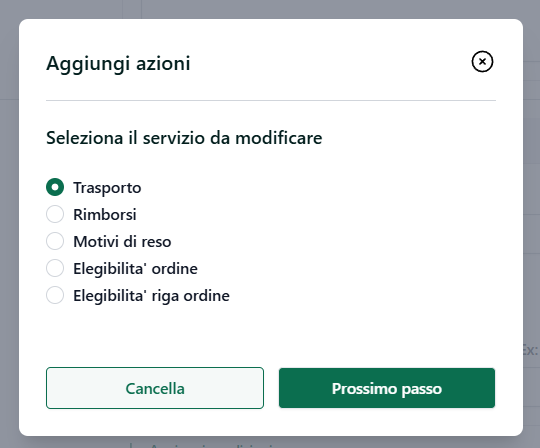
Task: Click the empty white space above the buttons
Action: [271, 336]
